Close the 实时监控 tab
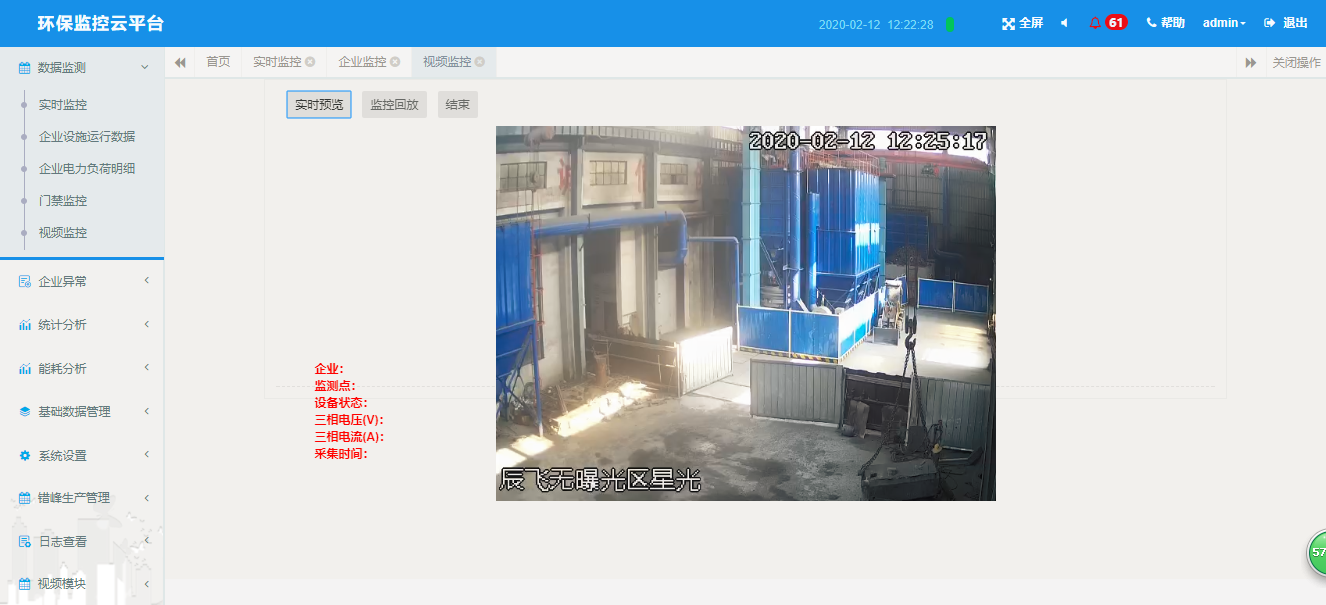The image size is (1326, 605). click(x=310, y=62)
